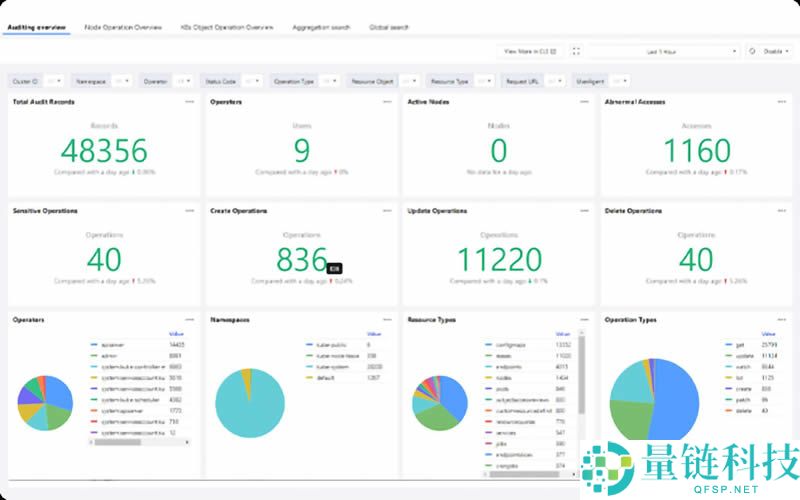
Task: Open more options on Namespaces chart
Action: [387, 320]
